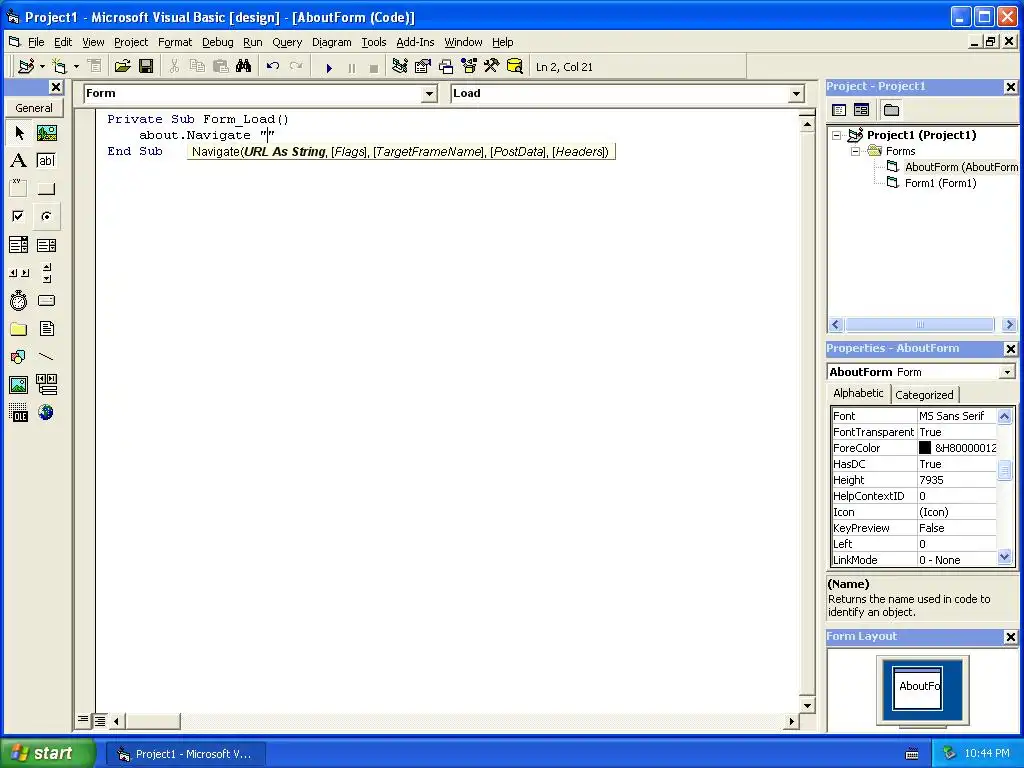Switch to Procedure View button
1024x768 pixels.
pyautogui.click(x=83, y=720)
